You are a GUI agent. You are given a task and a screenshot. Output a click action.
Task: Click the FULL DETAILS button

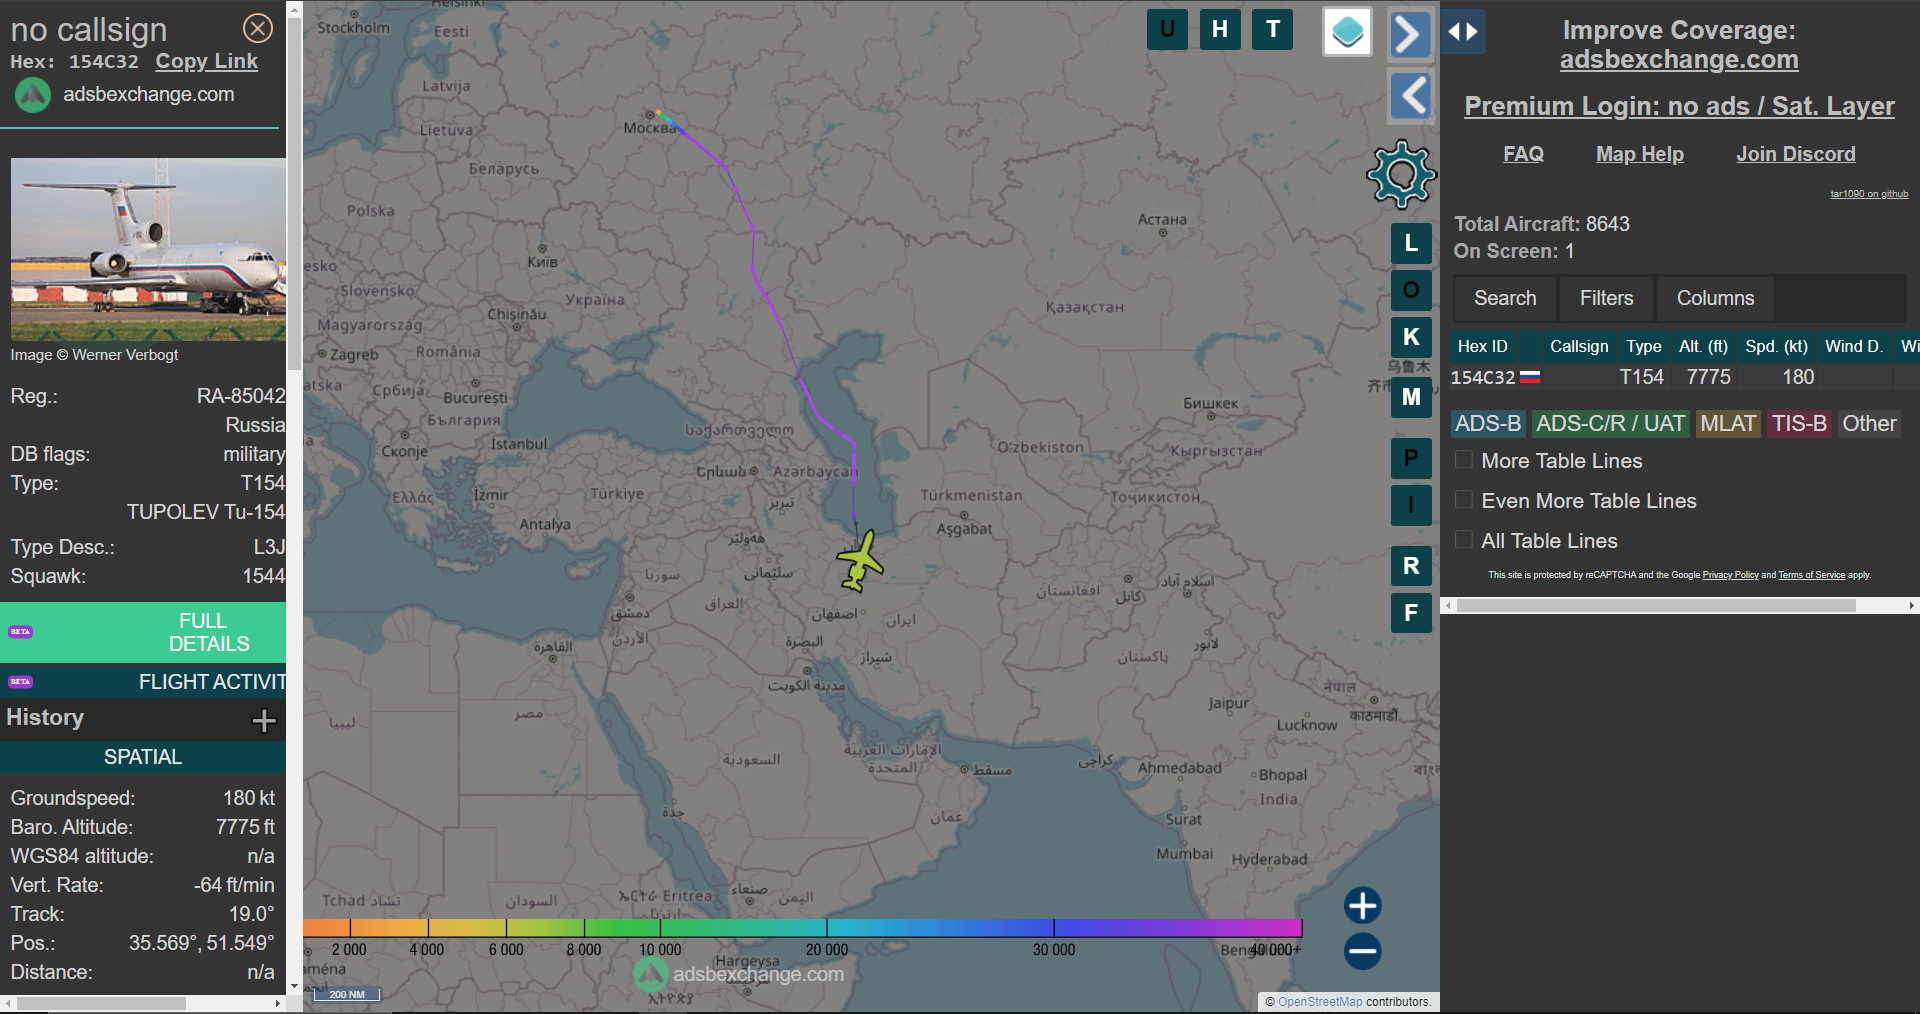point(143,632)
